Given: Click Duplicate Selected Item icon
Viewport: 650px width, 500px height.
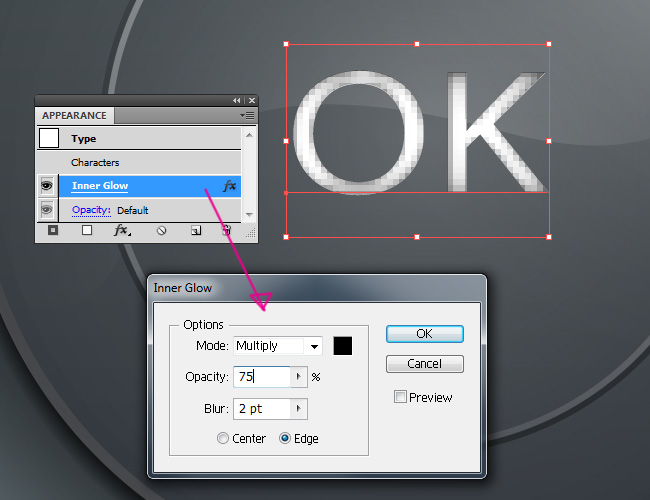Looking at the screenshot, I should 196,230.
